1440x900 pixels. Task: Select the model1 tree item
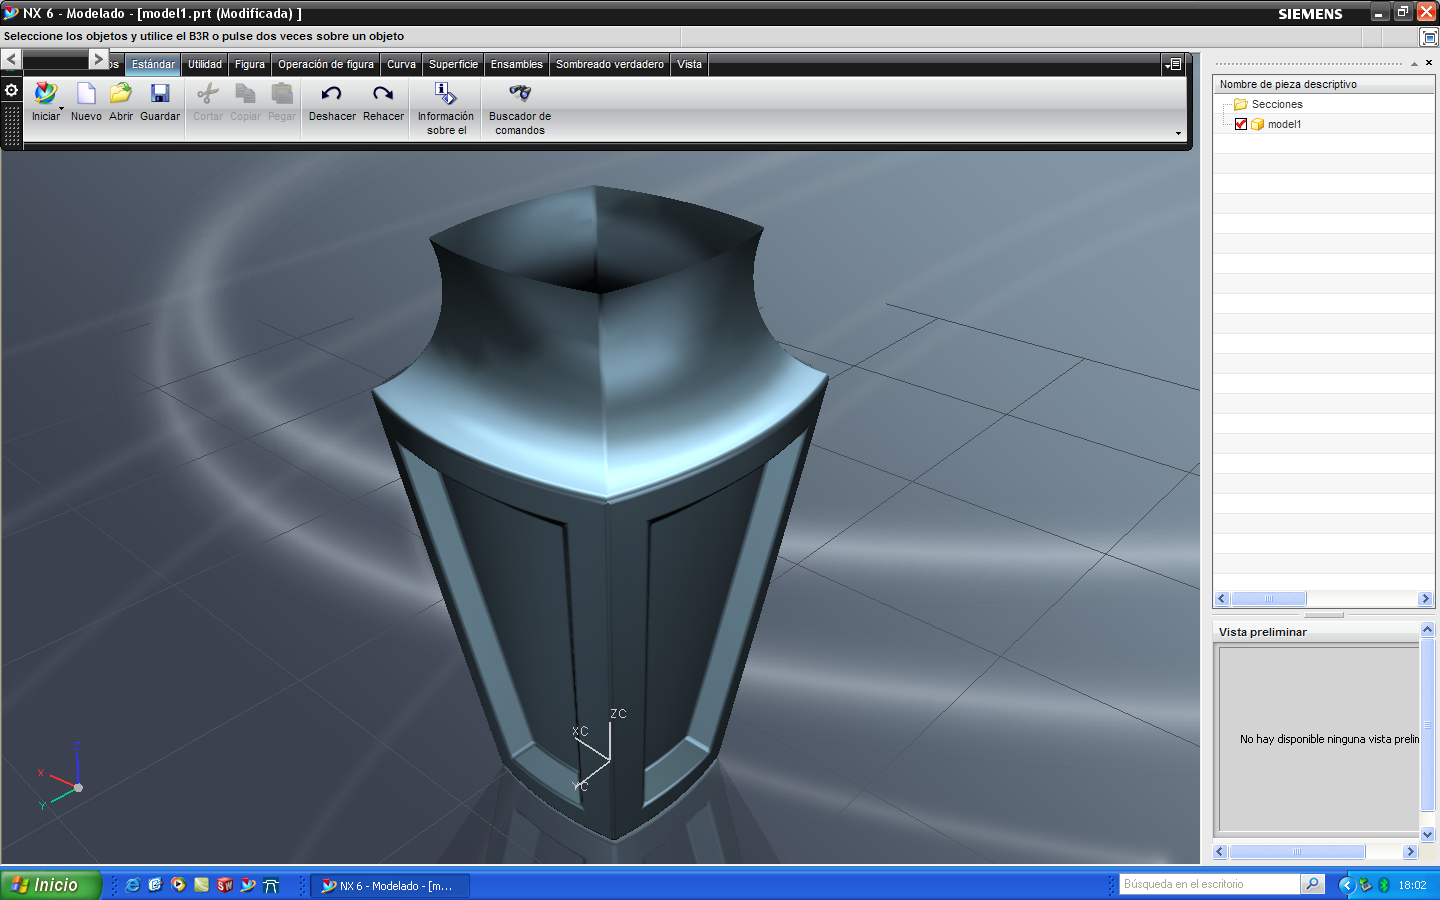(1284, 124)
